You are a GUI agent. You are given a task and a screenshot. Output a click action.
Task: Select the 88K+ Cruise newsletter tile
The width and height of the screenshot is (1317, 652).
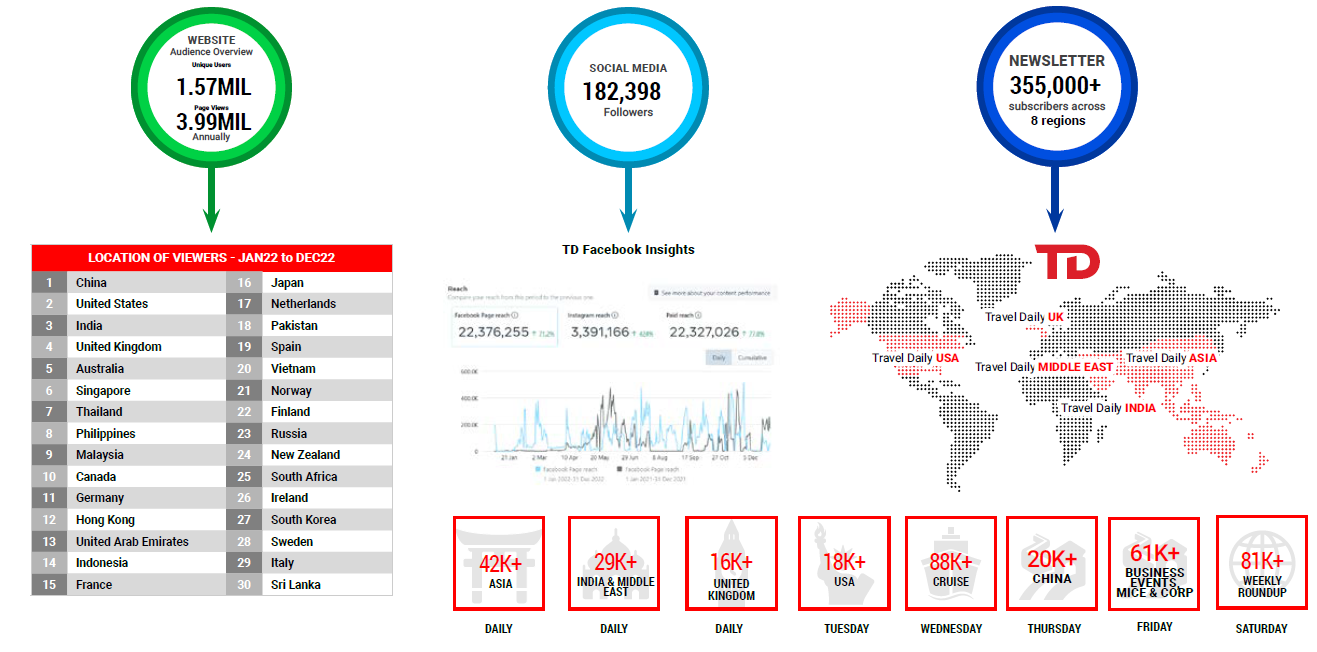tap(951, 563)
